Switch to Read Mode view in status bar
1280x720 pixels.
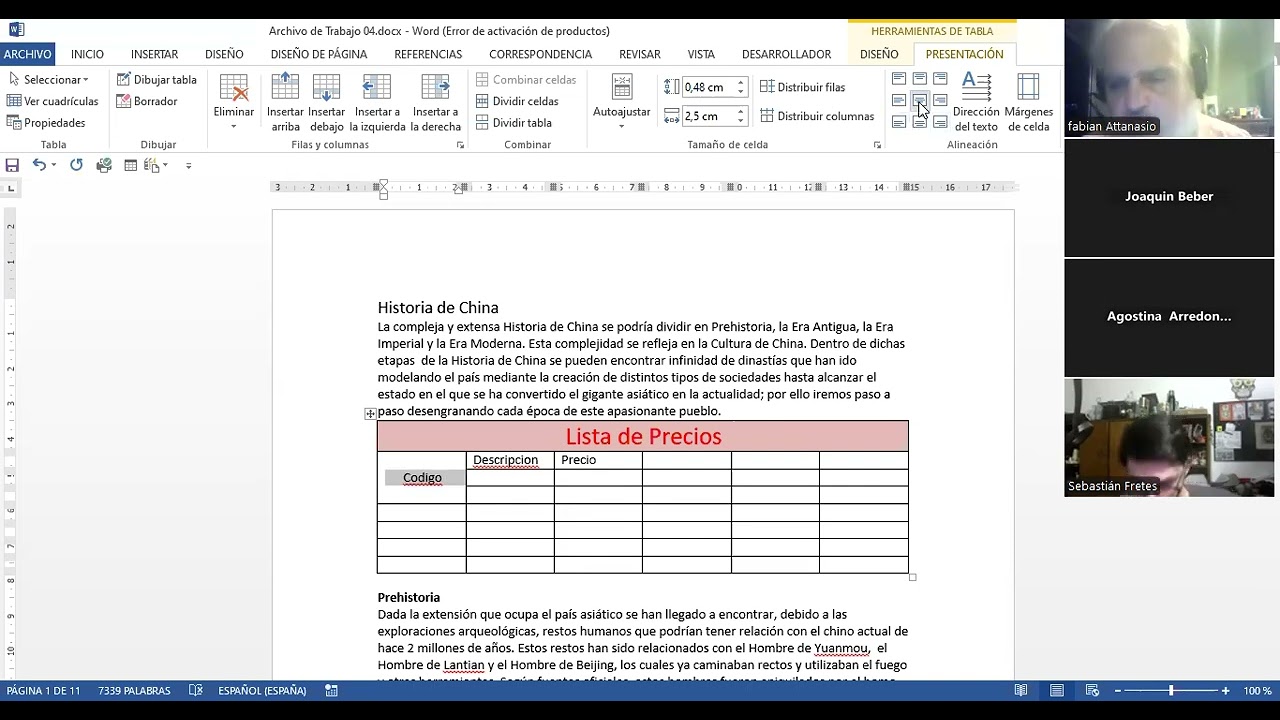coord(1021,691)
